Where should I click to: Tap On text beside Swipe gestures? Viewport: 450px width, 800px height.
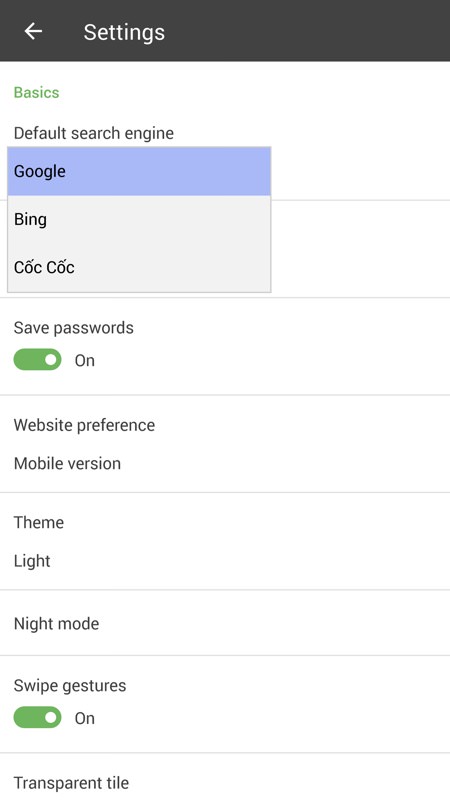tap(85, 718)
